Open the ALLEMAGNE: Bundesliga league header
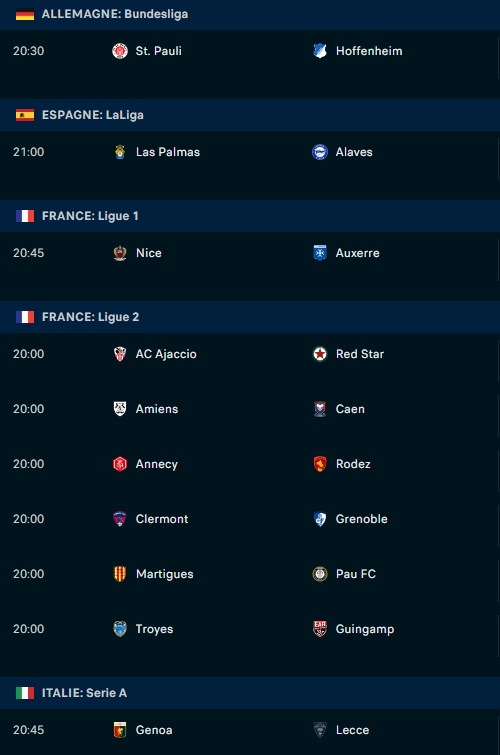The image size is (500, 755). (x=250, y=14)
